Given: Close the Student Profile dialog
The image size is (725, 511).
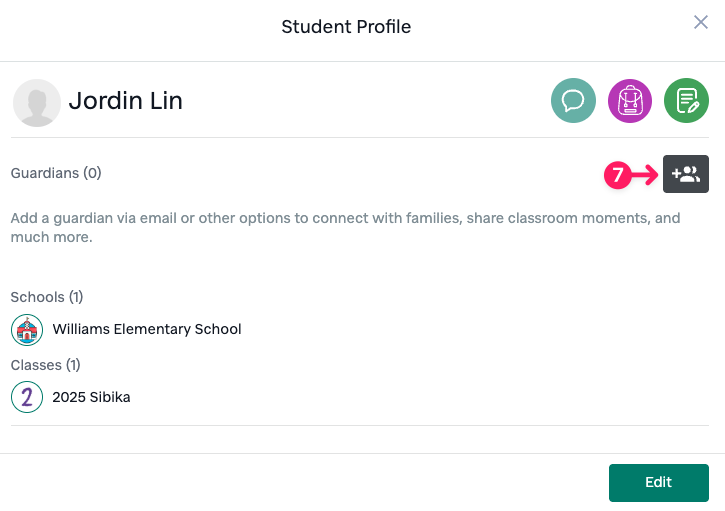Looking at the screenshot, I should pos(701,23).
